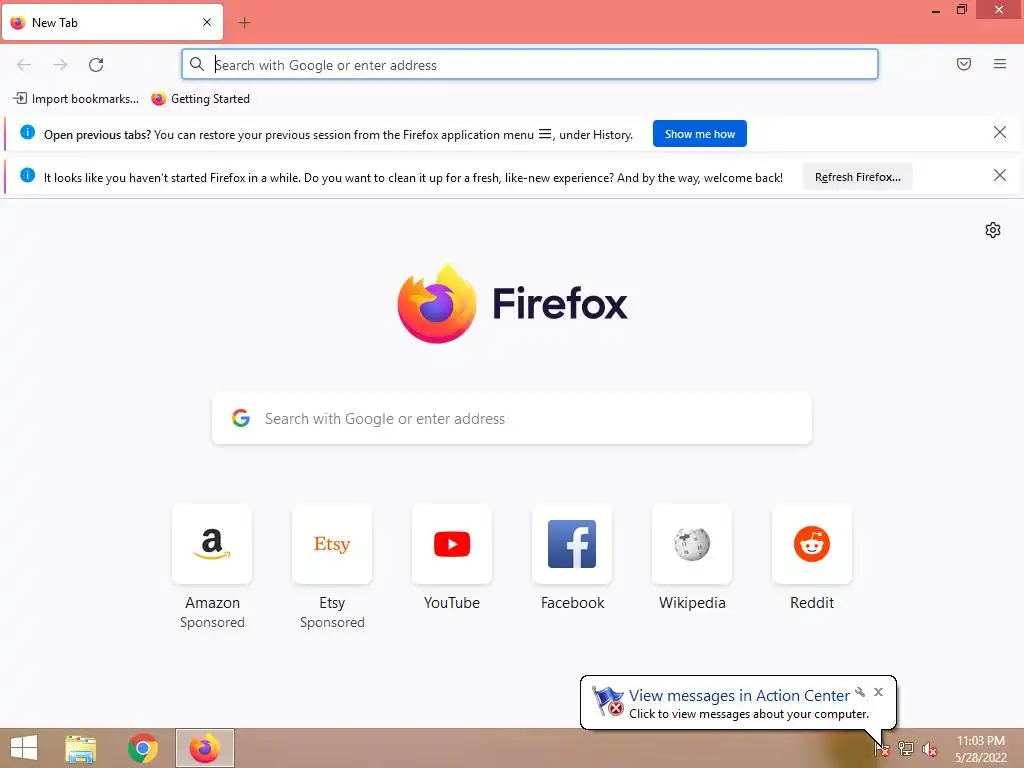Focus the top address bar

click(530, 65)
